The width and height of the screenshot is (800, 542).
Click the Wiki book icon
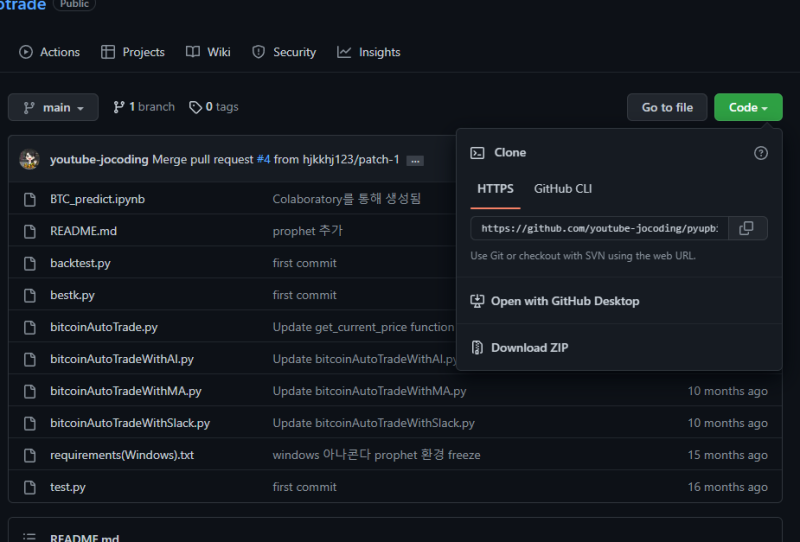click(x=193, y=52)
